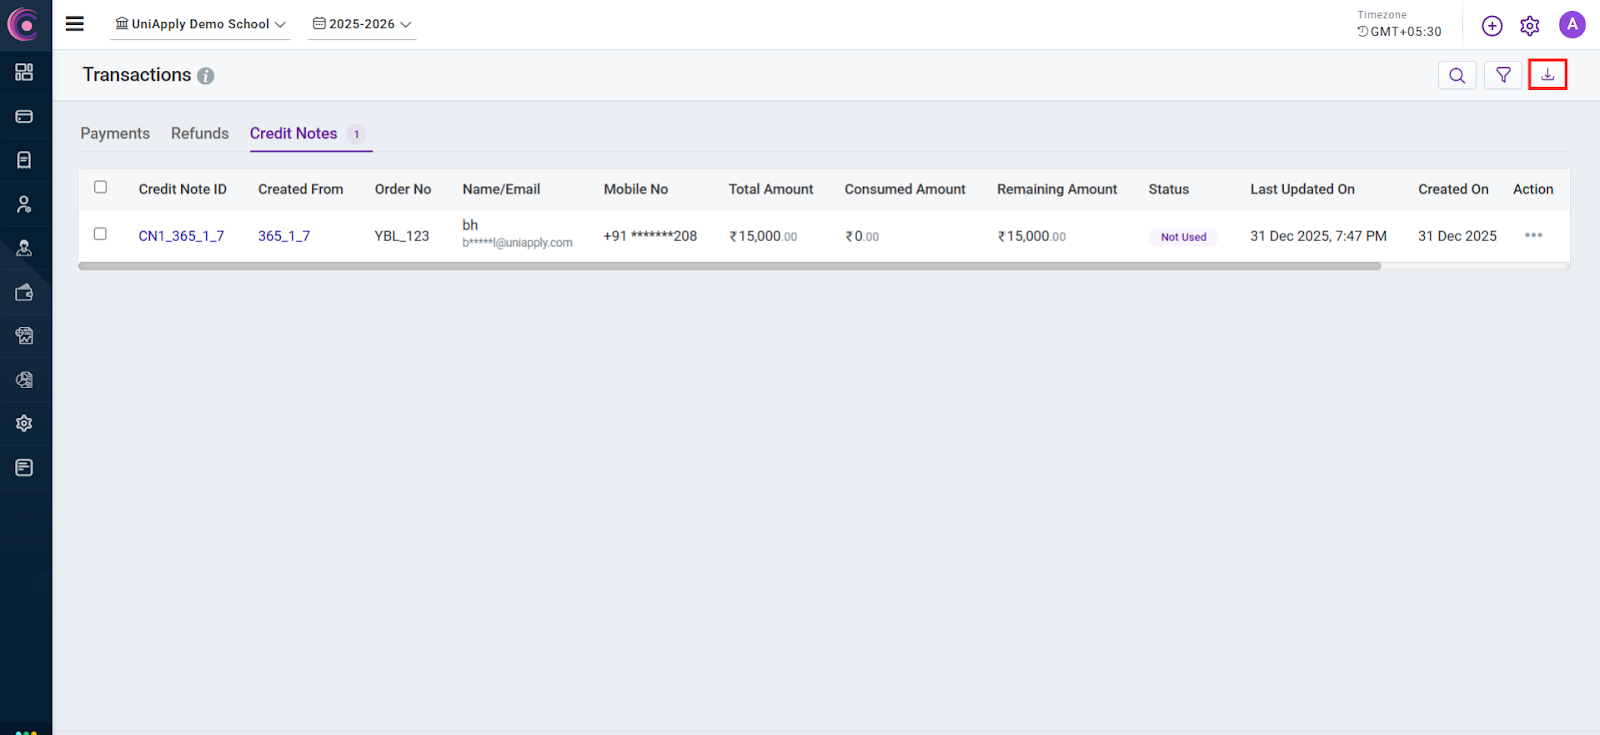The height and width of the screenshot is (735, 1600).
Task: Open the user avatar A profile
Action: [x=1572, y=25]
